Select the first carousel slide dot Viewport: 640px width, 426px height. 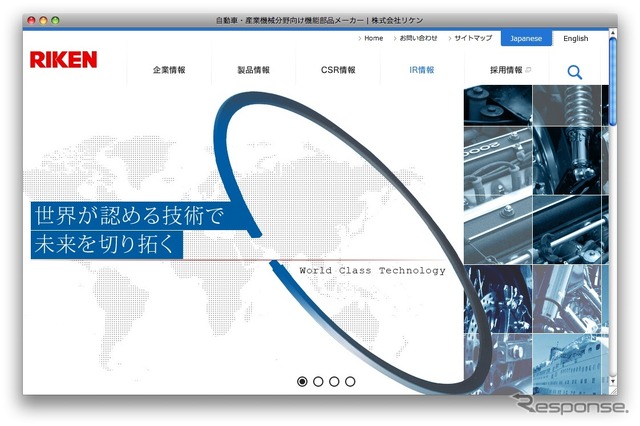[x=302, y=382]
